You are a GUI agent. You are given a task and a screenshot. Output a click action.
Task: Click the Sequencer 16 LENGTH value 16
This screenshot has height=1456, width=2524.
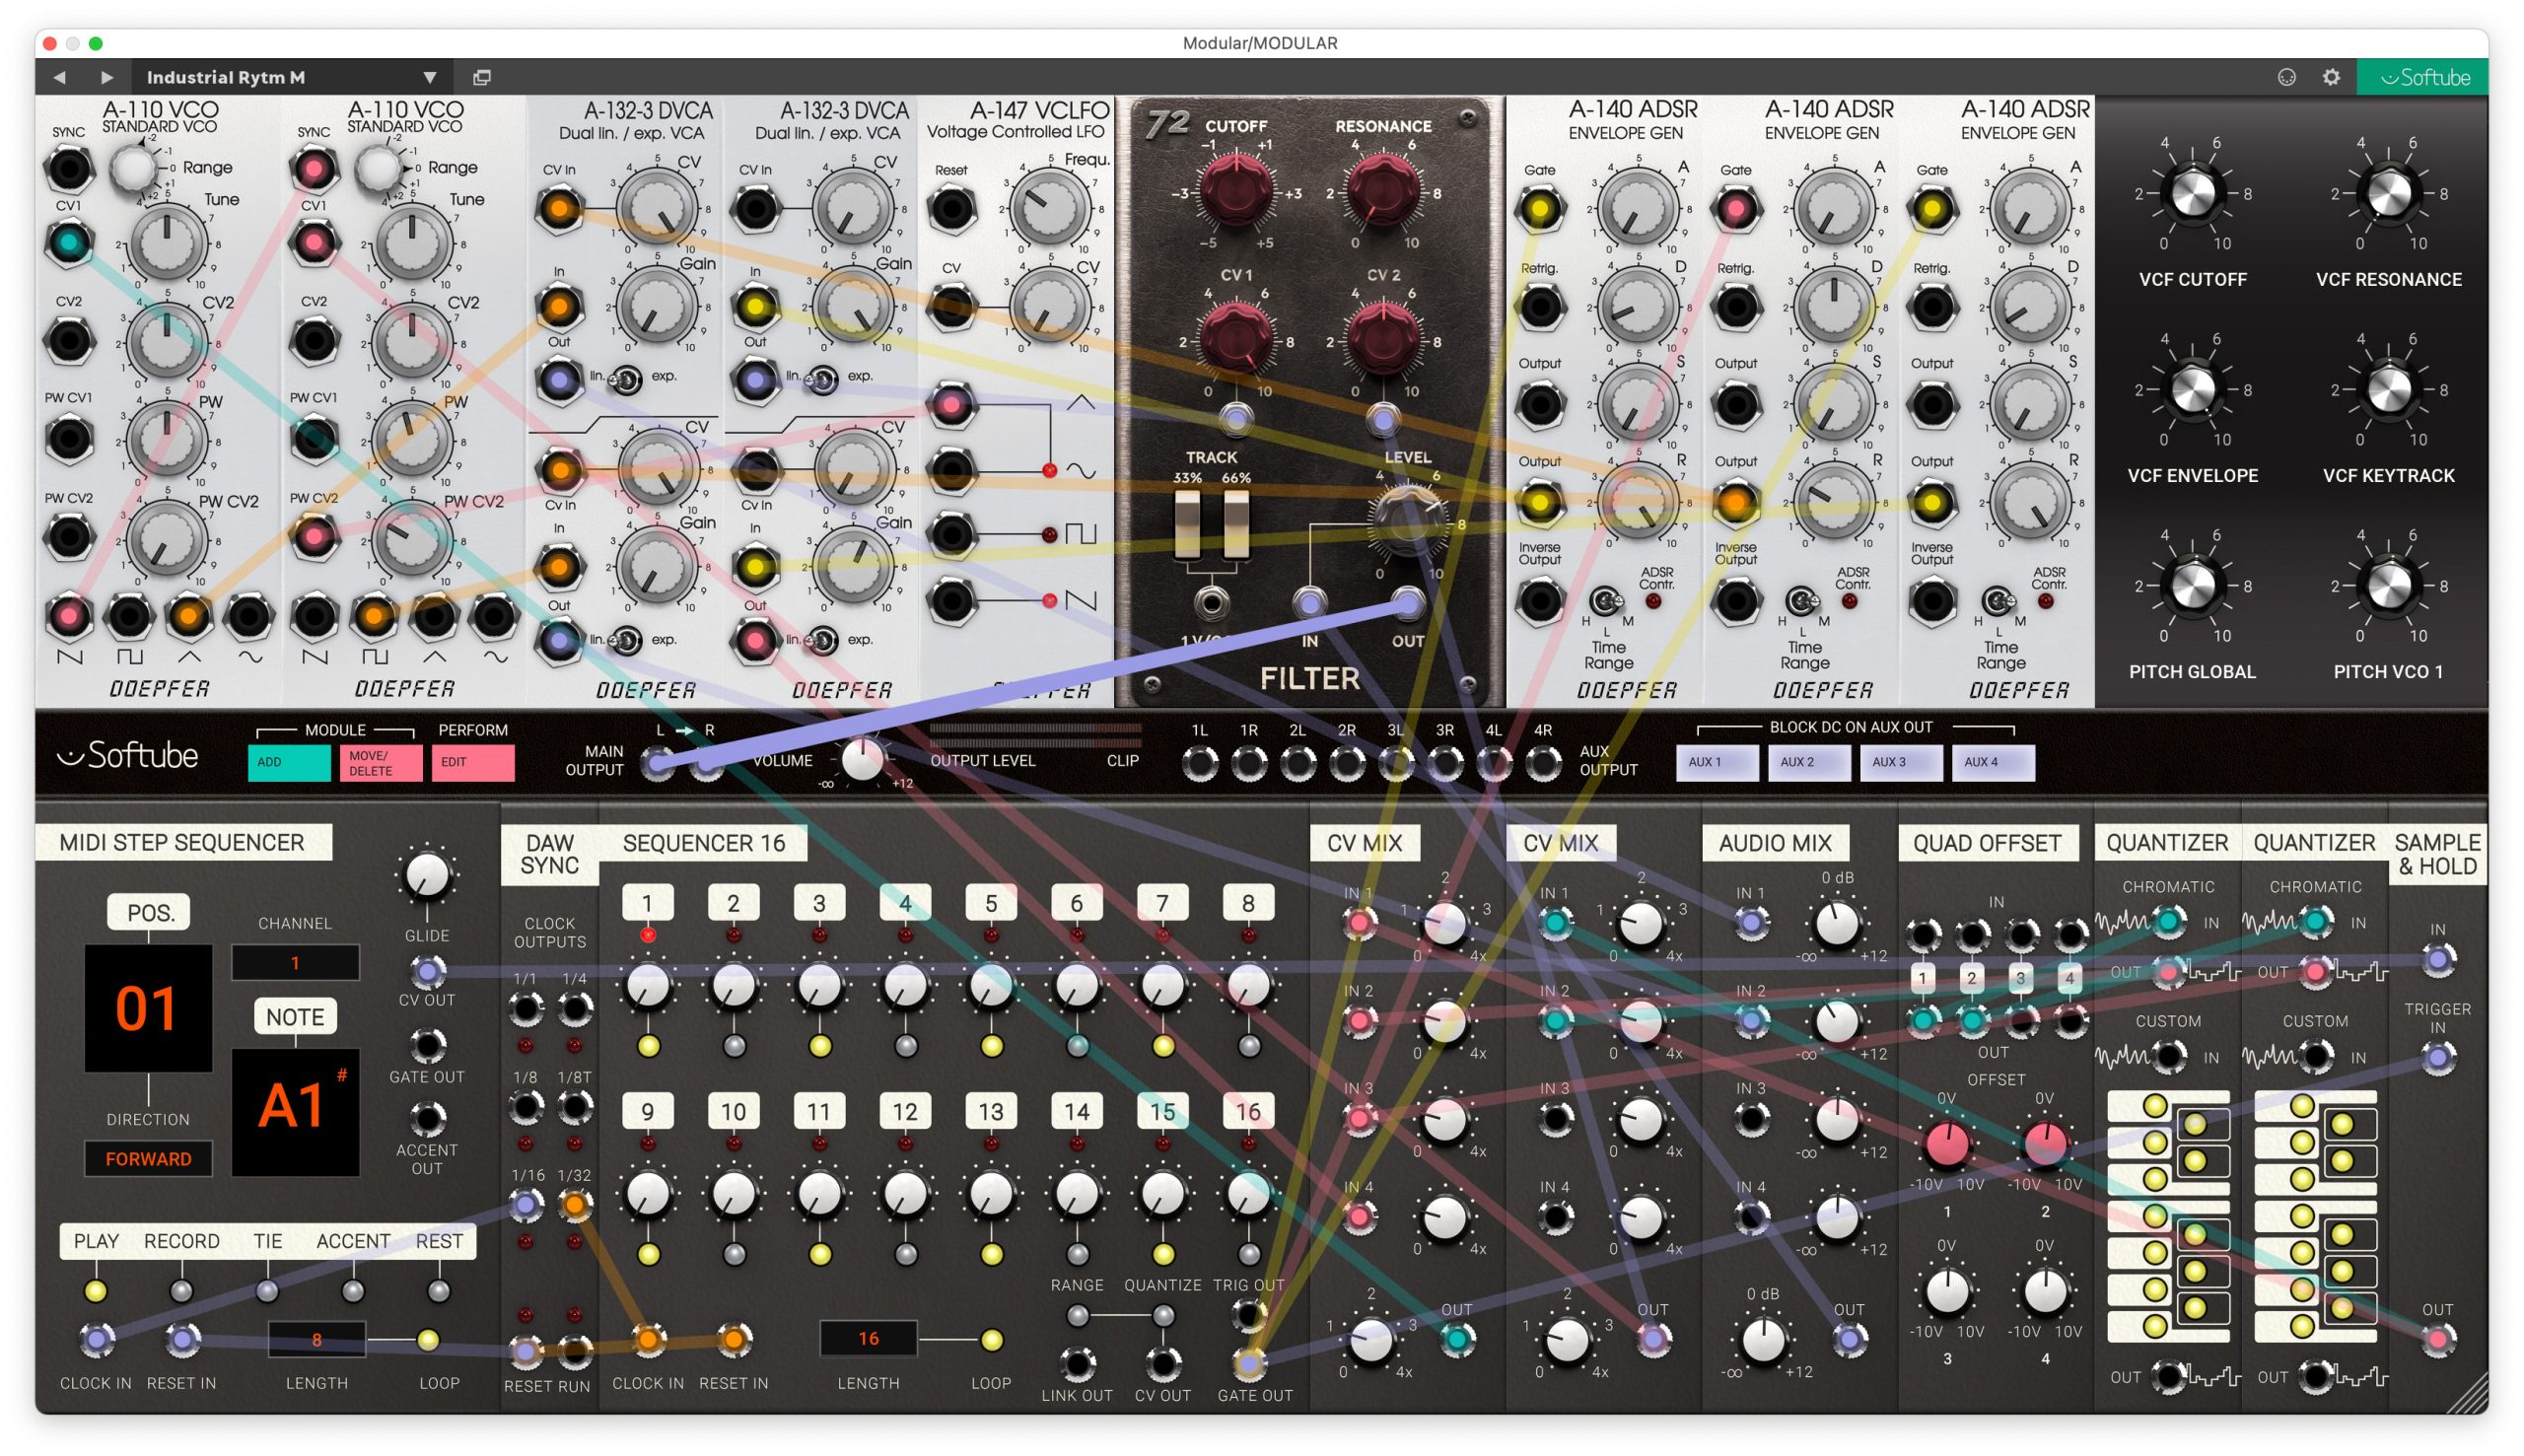pos(868,1339)
